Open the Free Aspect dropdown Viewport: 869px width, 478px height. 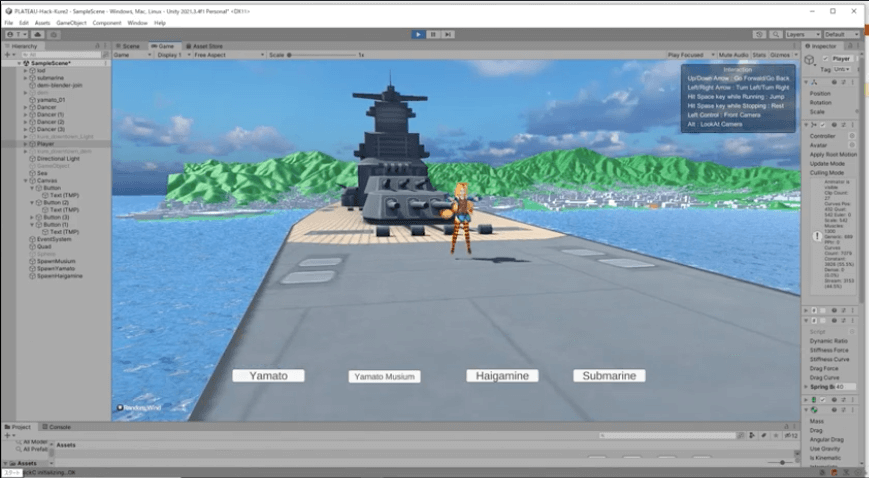(229, 55)
